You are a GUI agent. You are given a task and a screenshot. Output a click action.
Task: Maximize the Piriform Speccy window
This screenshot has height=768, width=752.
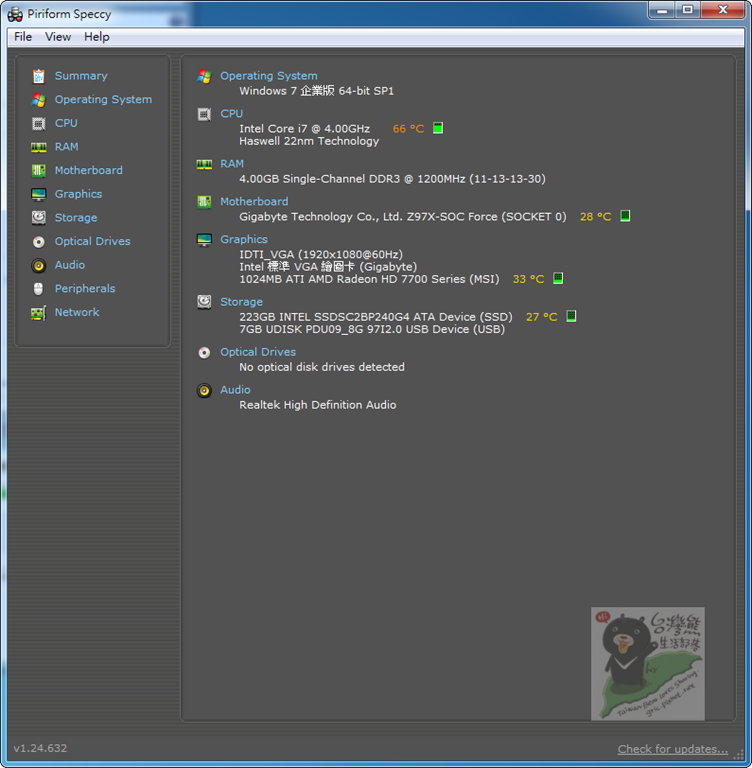pyautogui.click(x=688, y=9)
